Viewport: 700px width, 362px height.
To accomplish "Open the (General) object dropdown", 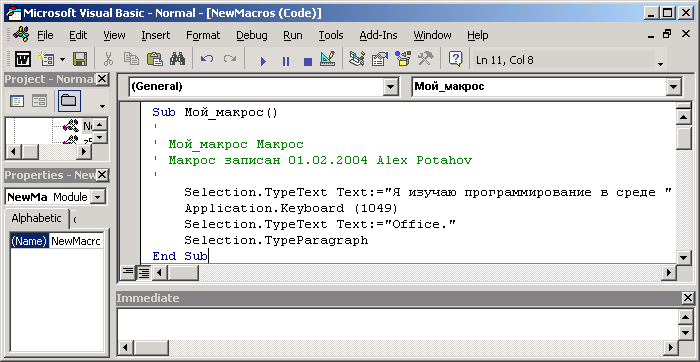I will coord(391,87).
